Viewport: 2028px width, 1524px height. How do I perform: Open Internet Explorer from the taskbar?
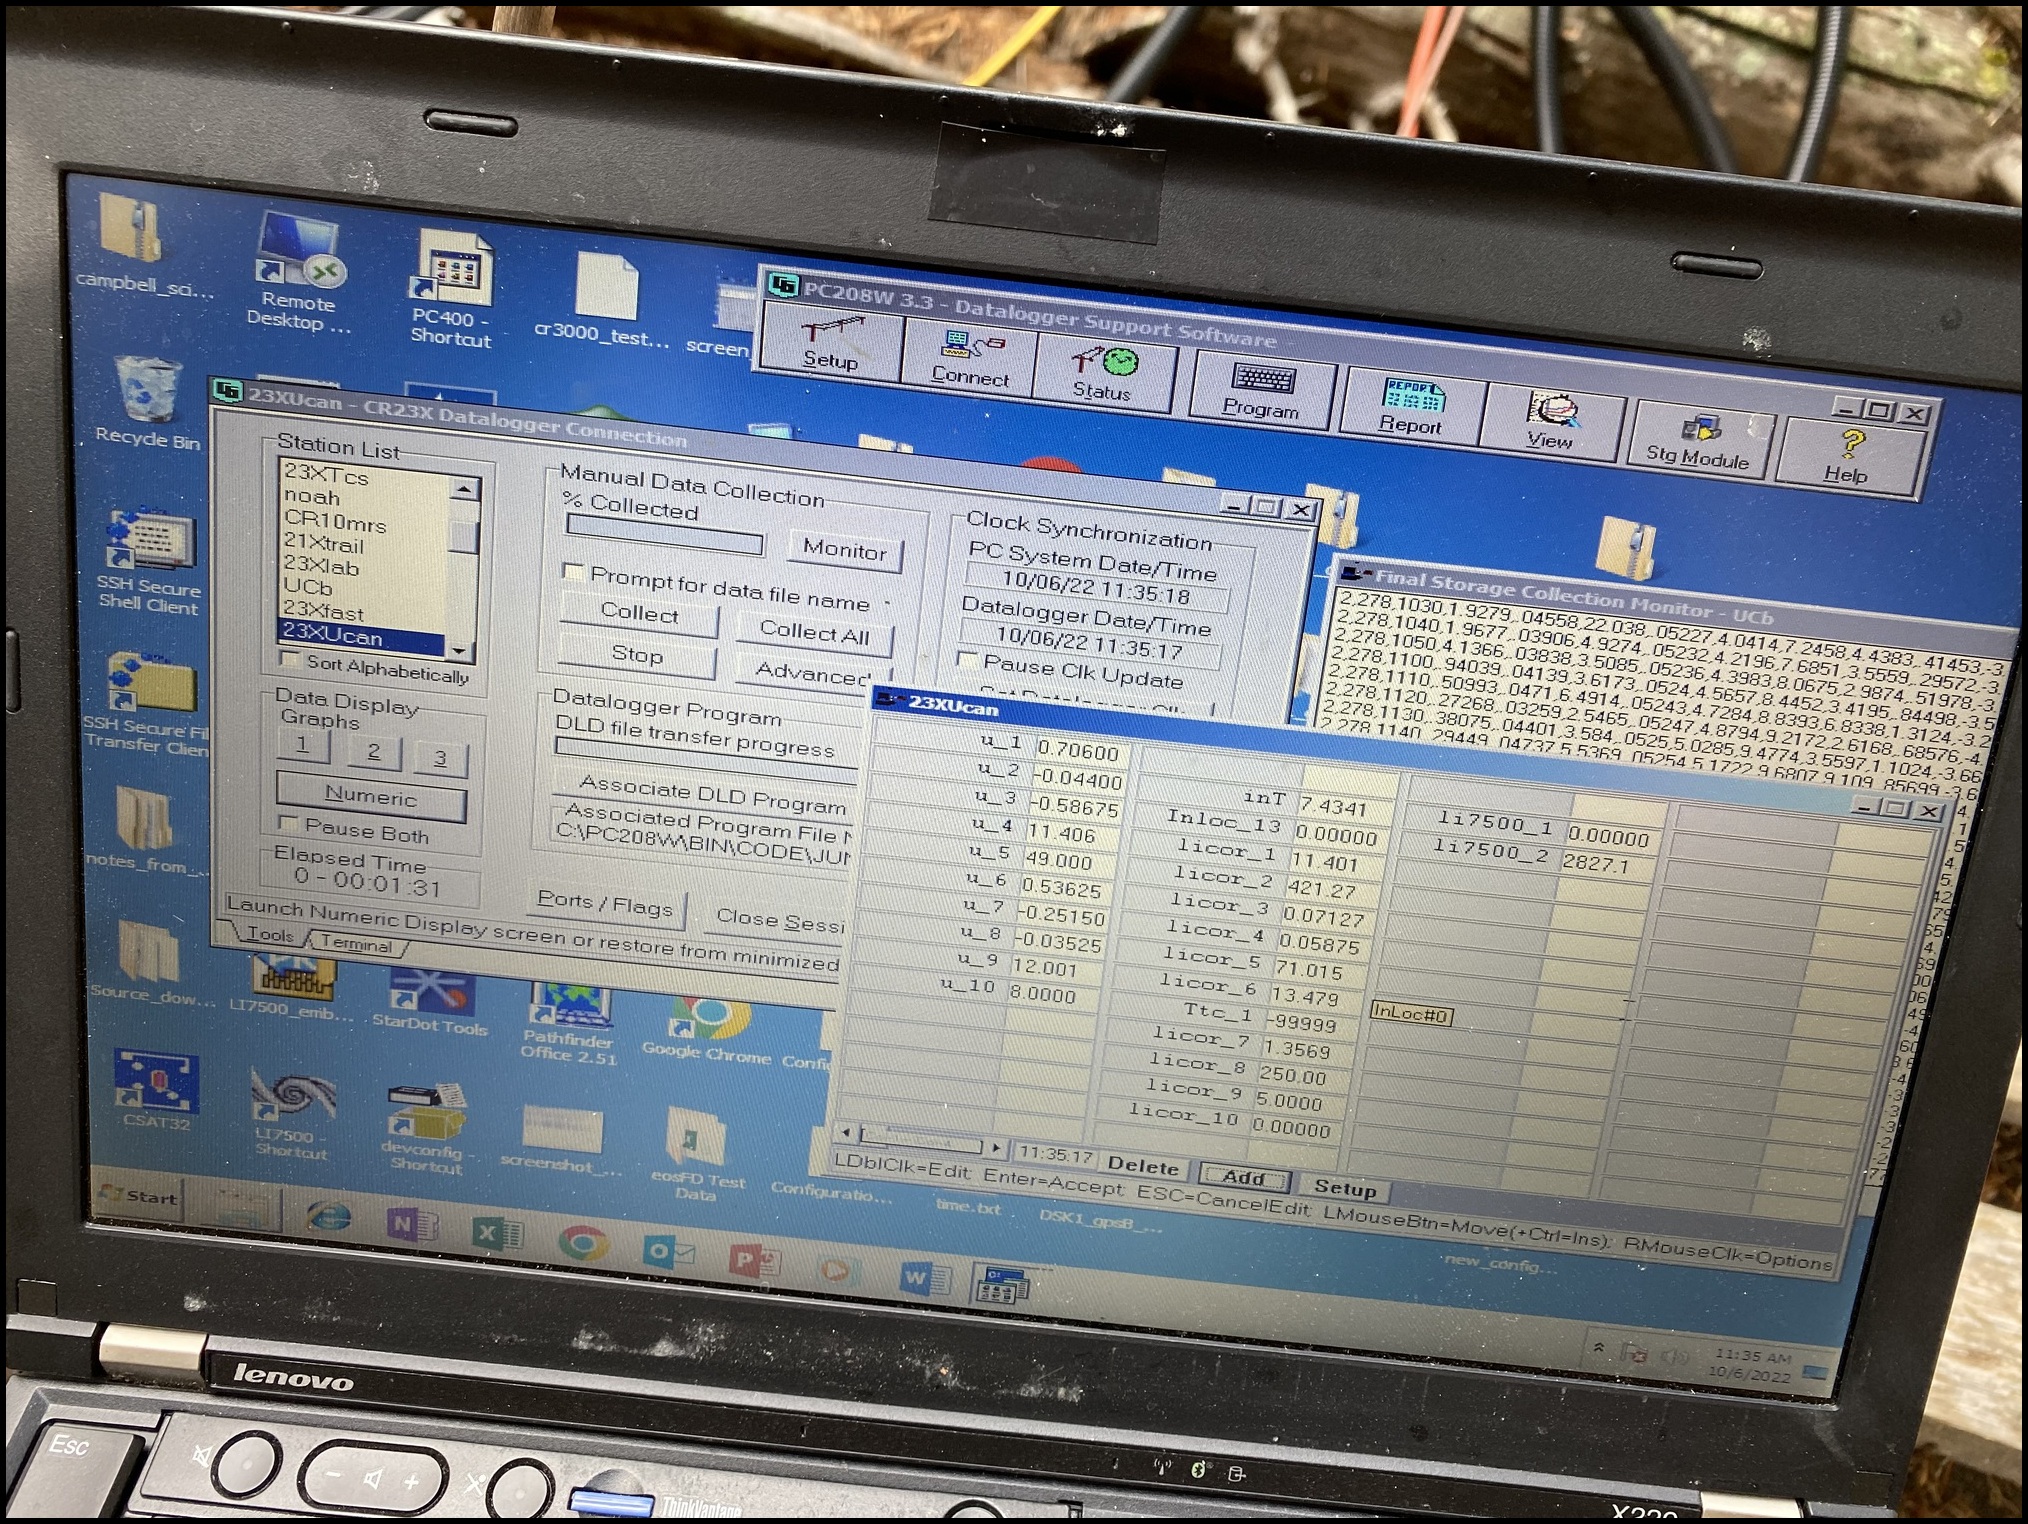pyautogui.click(x=329, y=1217)
